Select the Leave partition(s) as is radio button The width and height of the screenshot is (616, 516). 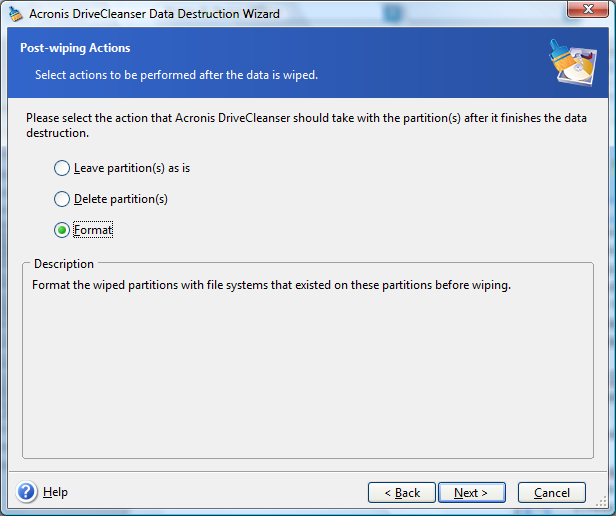click(62, 168)
